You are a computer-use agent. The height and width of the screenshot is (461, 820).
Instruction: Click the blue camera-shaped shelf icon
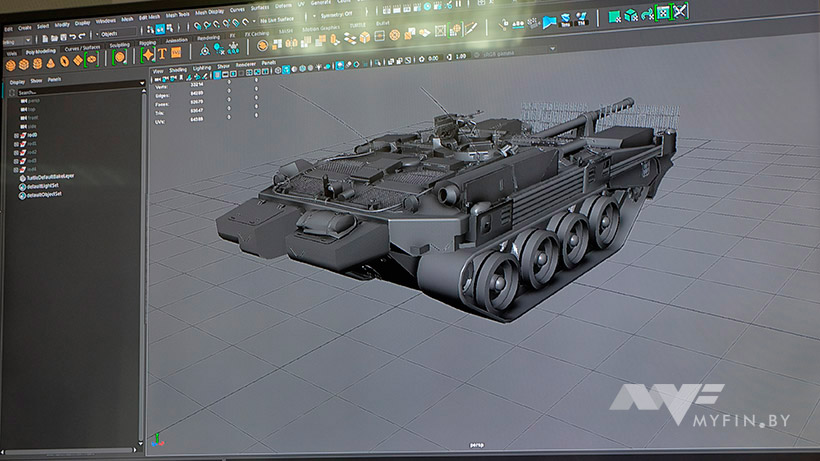(x=549, y=18)
